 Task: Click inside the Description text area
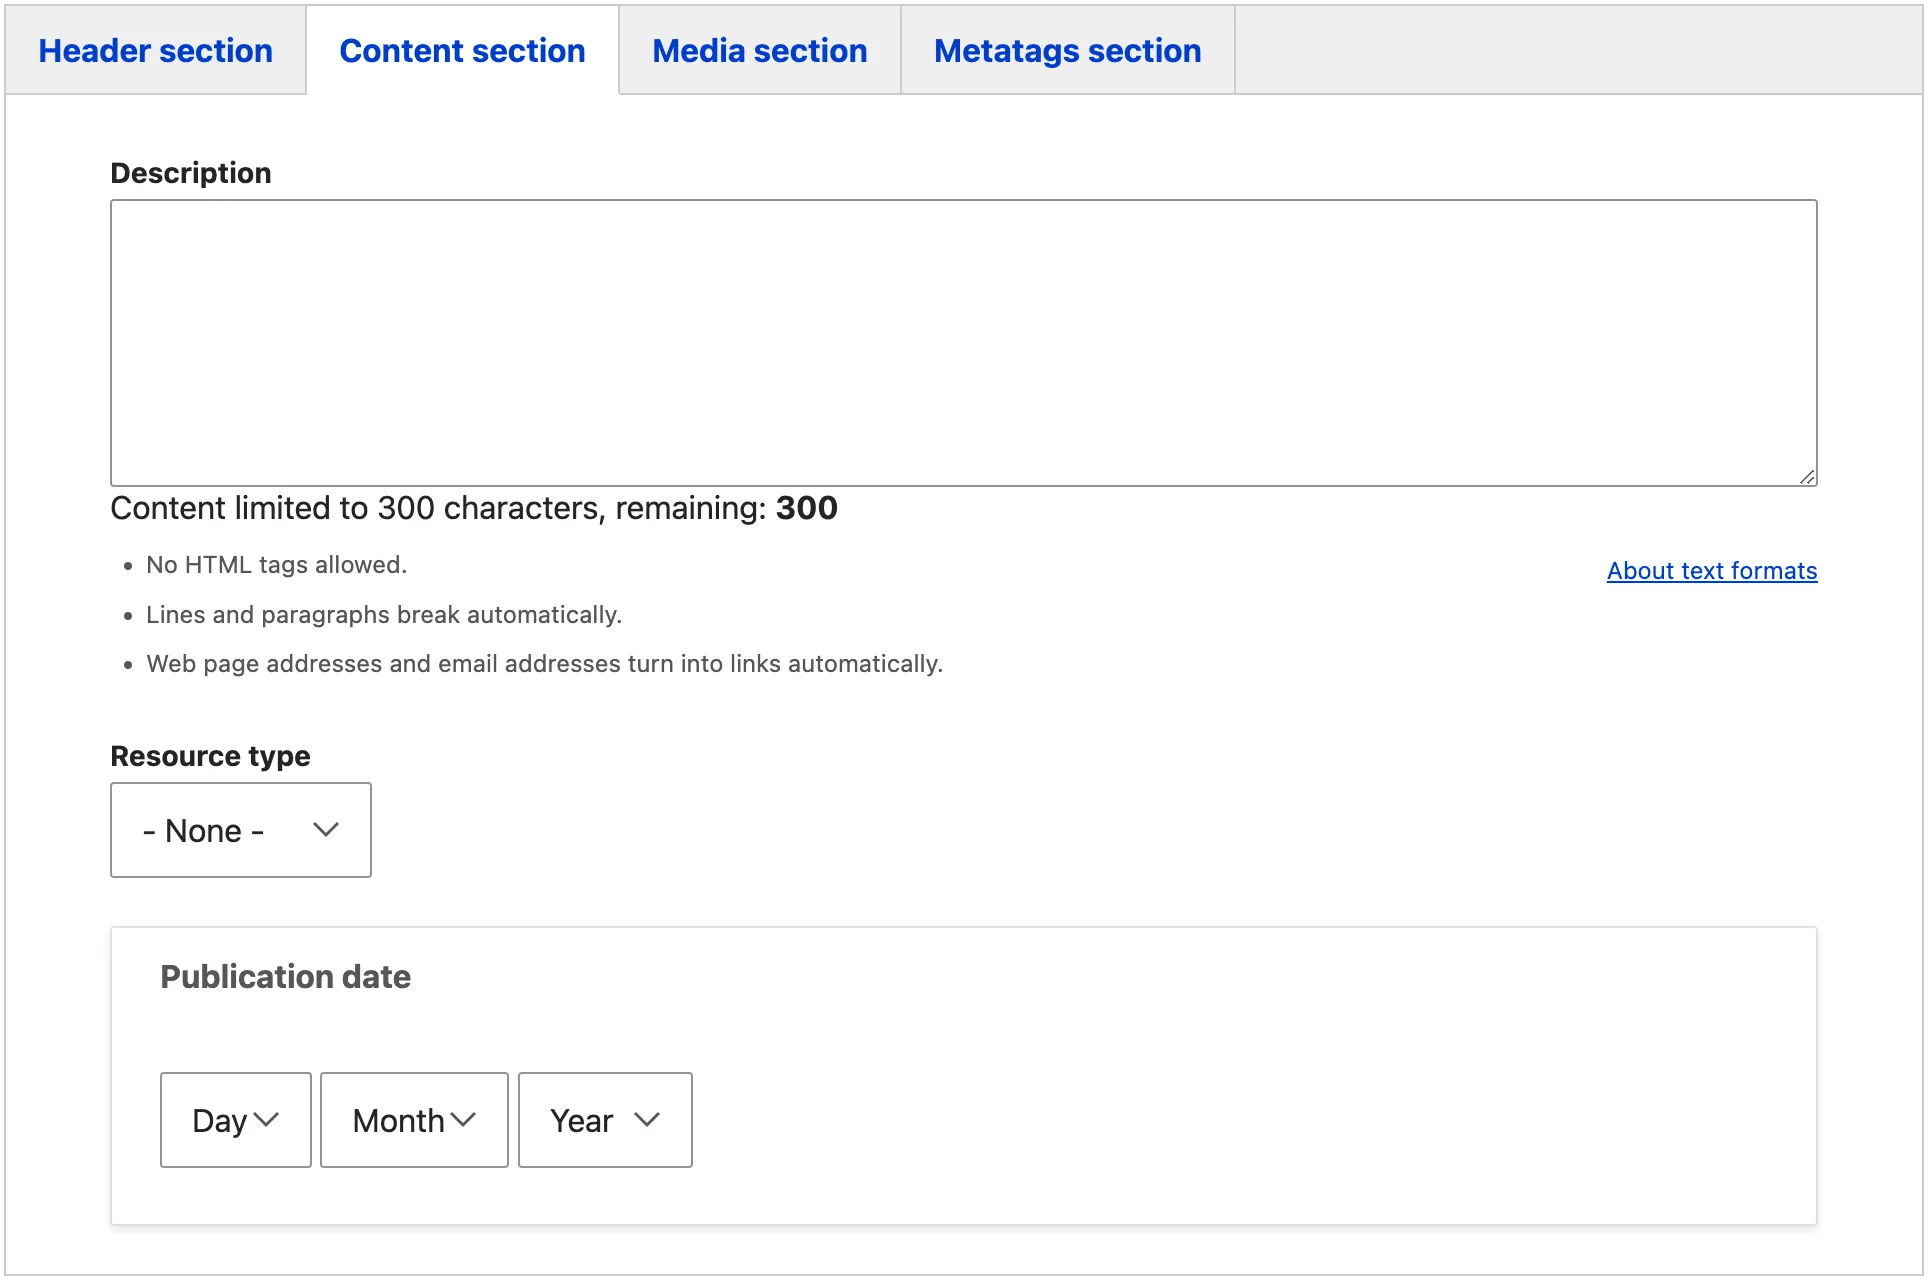click(962, 342)
